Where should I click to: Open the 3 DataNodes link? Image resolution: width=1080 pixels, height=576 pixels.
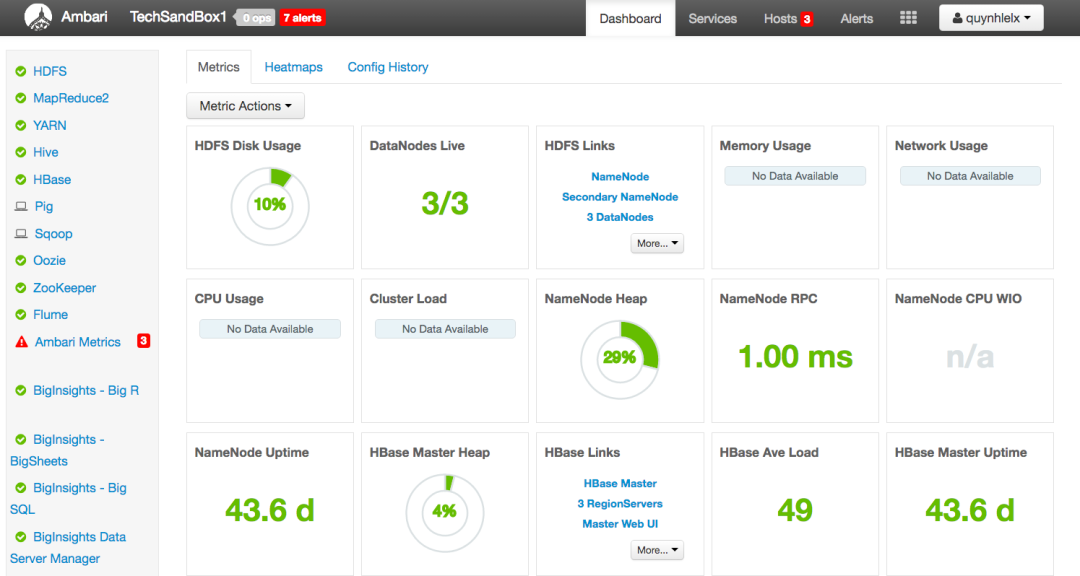[x=620, y=217]
